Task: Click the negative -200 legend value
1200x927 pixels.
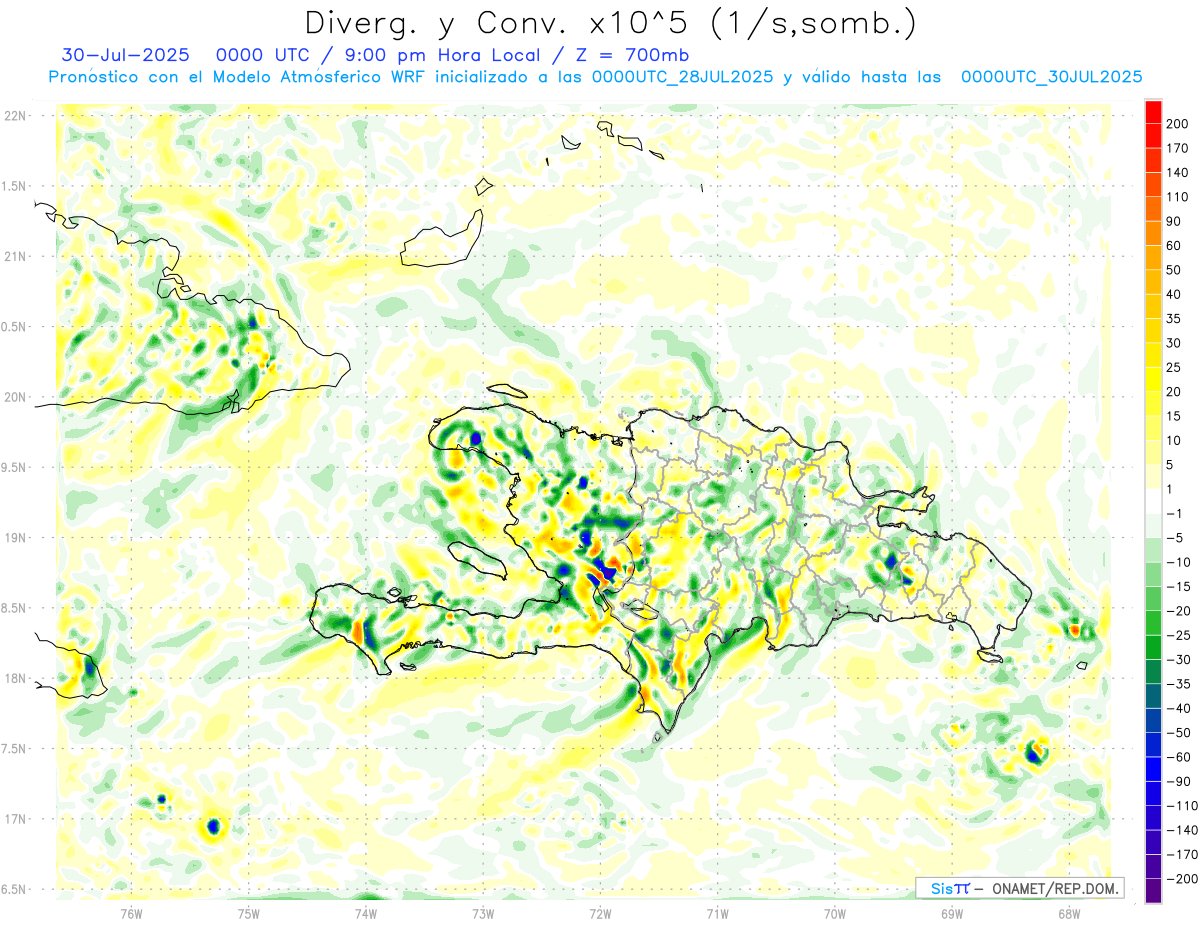Action: tap(1181, 879)
